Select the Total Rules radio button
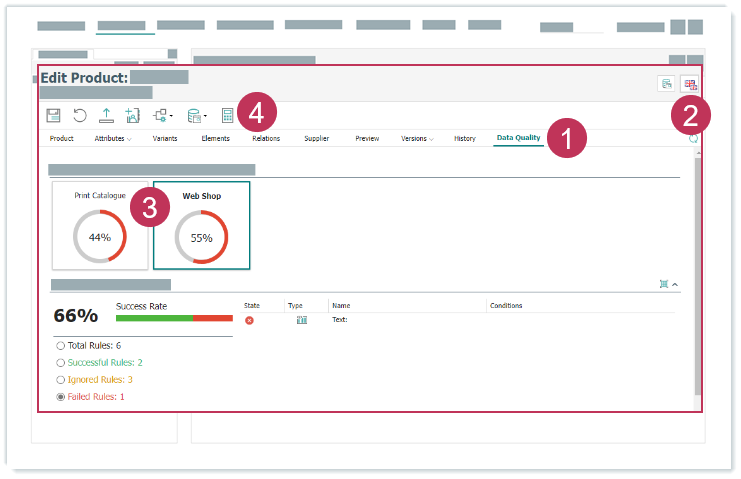The width and height of the screenshot is (741, 479). pos(61,345)
